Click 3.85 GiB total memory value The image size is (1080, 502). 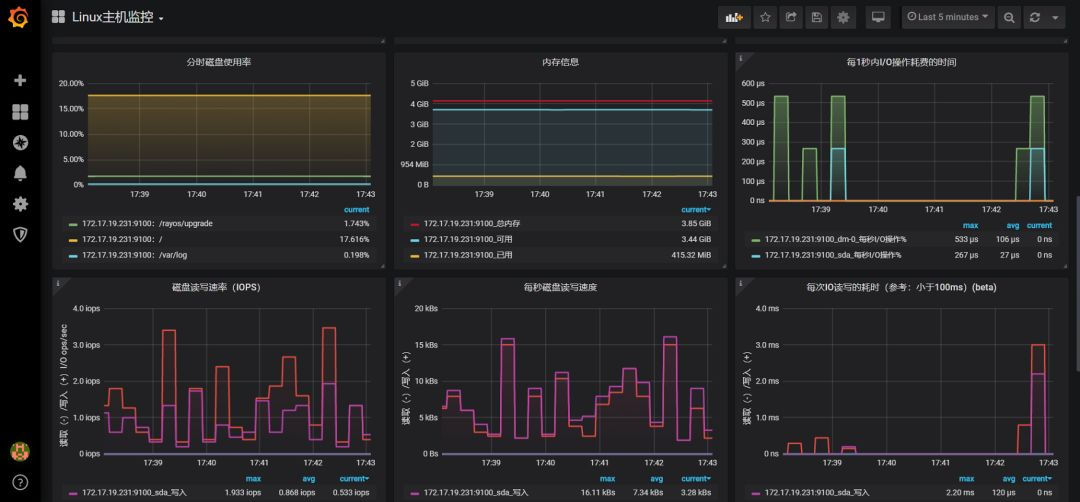[x=696, y=224]
